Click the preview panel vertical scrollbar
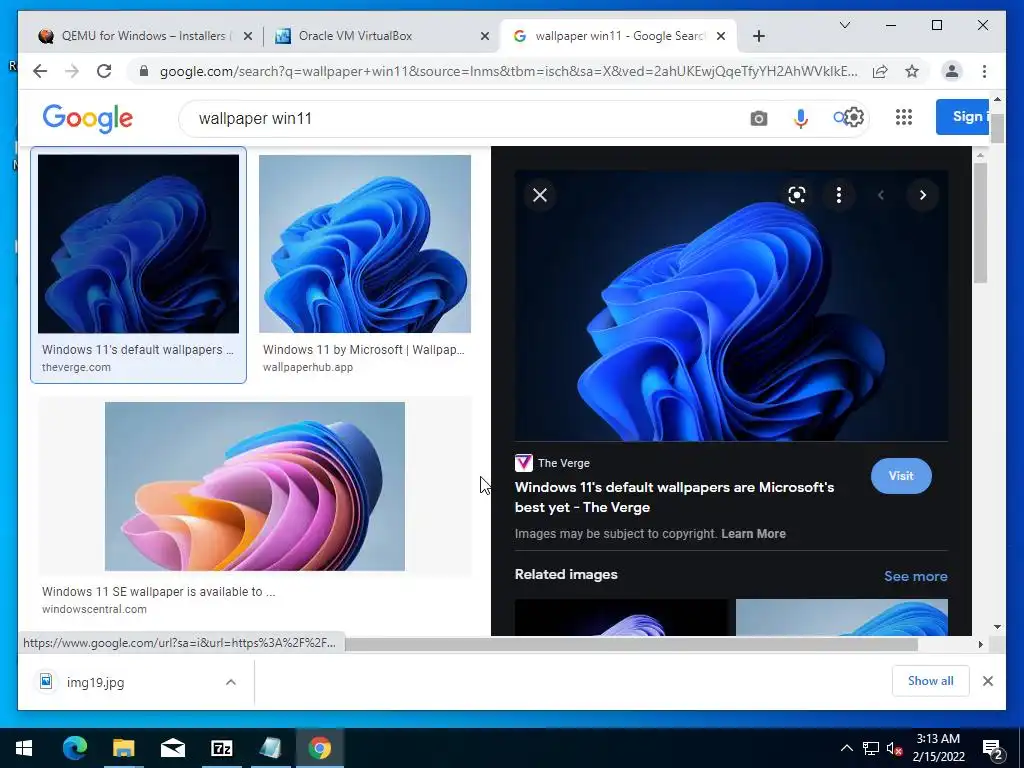The width and height of the screenshot is (1024, 768). pyautogui.click(x=980, y=222)
